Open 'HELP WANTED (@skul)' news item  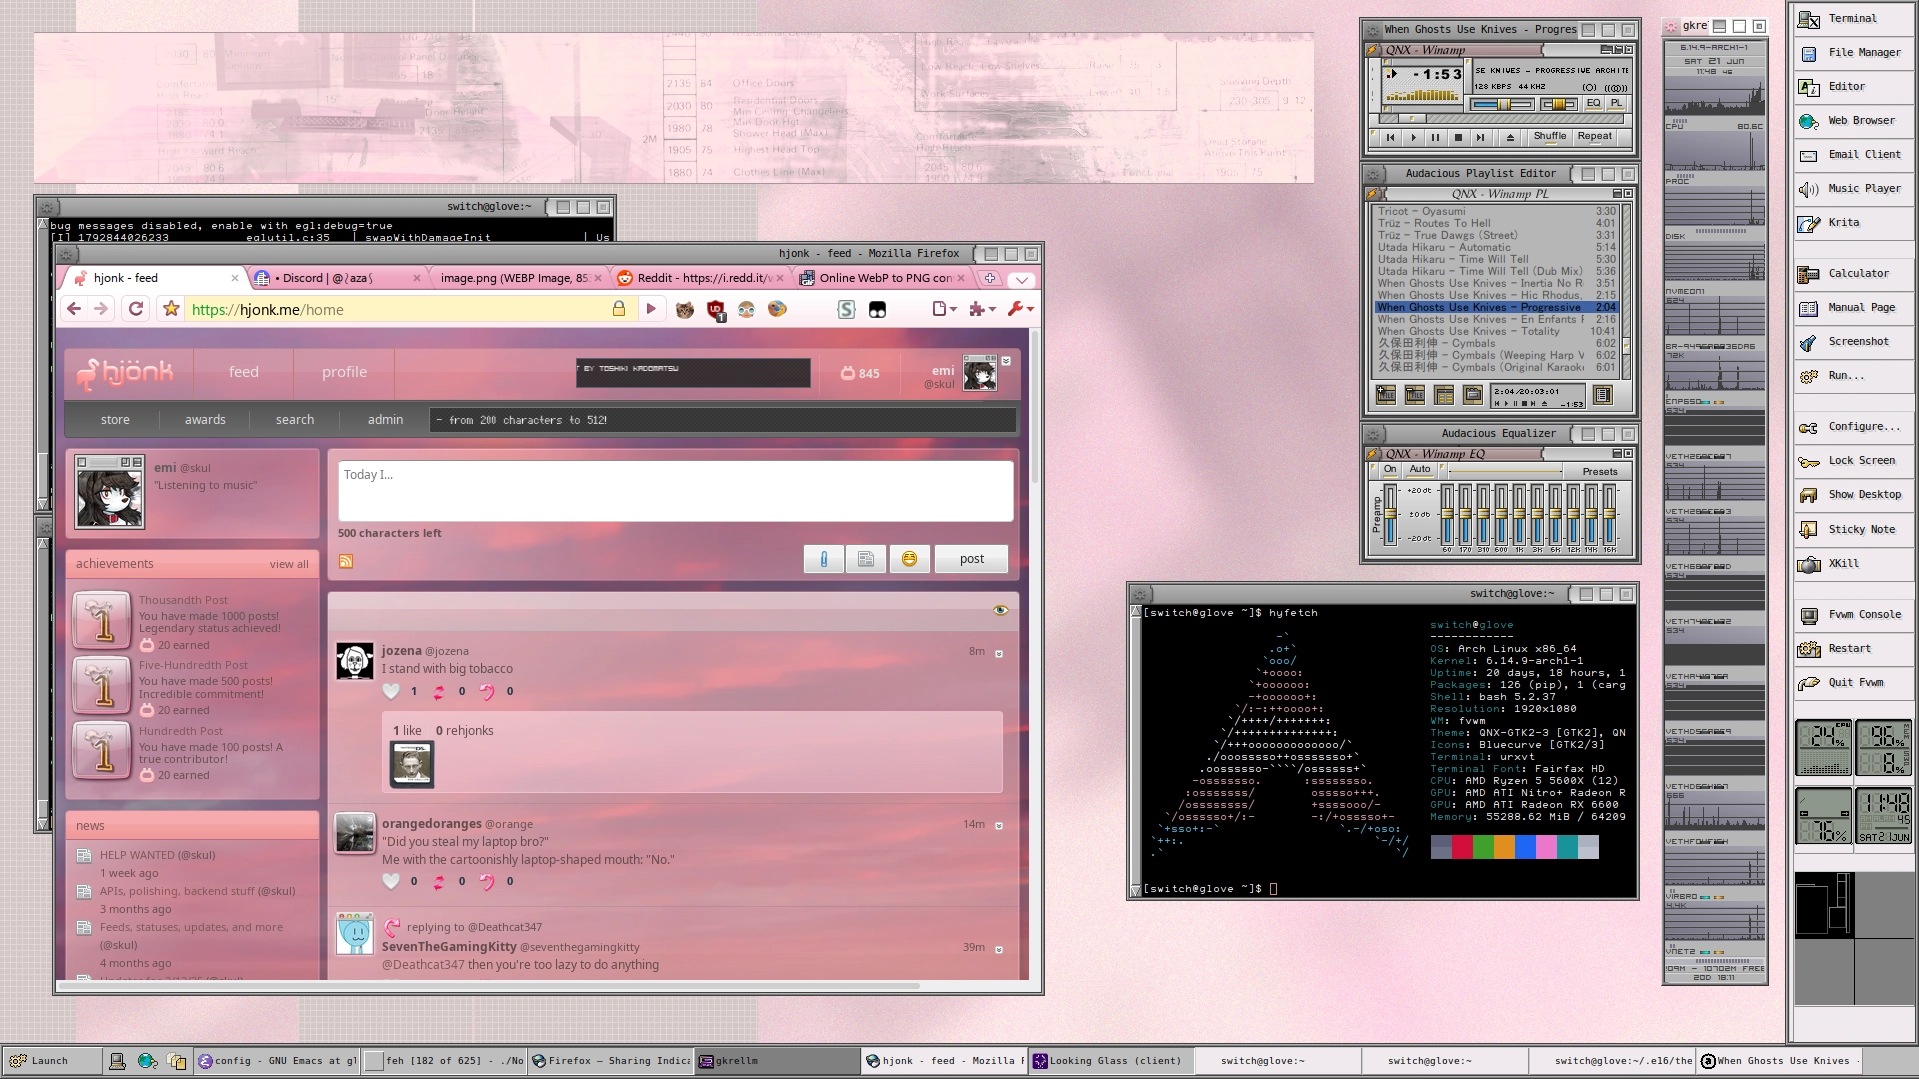(157, 855)
